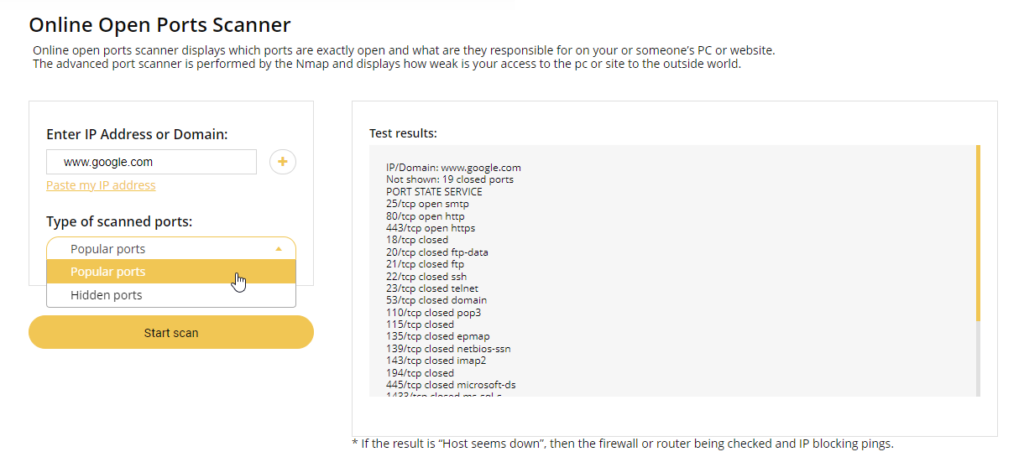This screenshot has height=457, width=1024.
Task: Start the port scan
Action: coord(171,332)
